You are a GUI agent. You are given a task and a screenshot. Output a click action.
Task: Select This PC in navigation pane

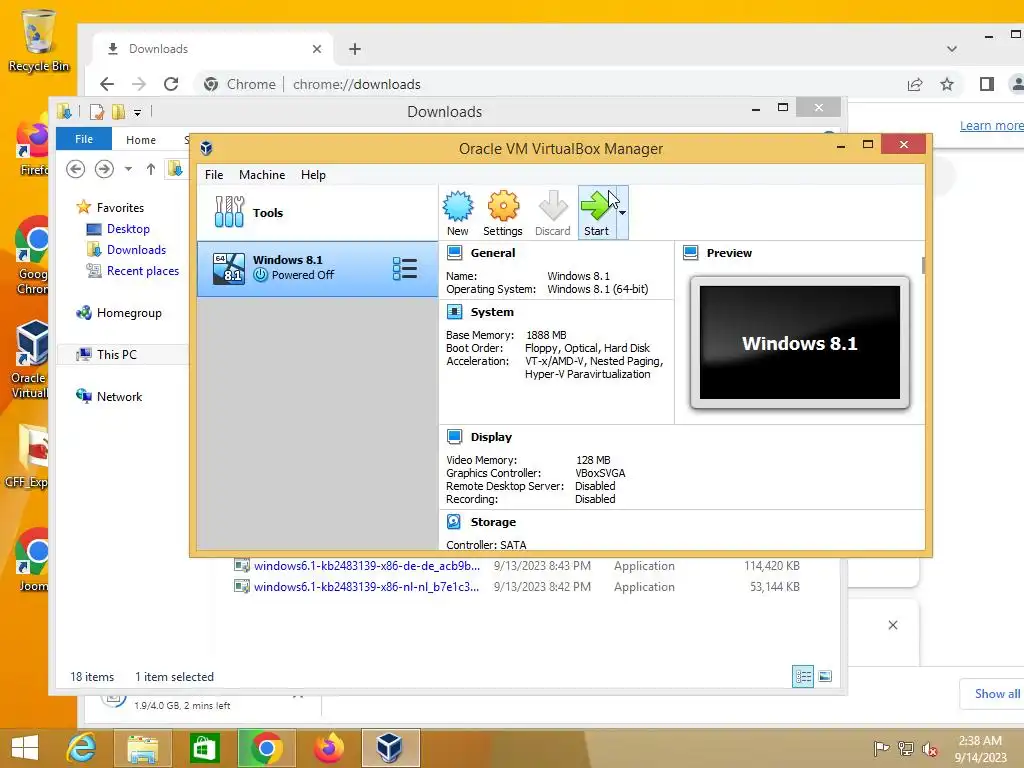[117, 355]
